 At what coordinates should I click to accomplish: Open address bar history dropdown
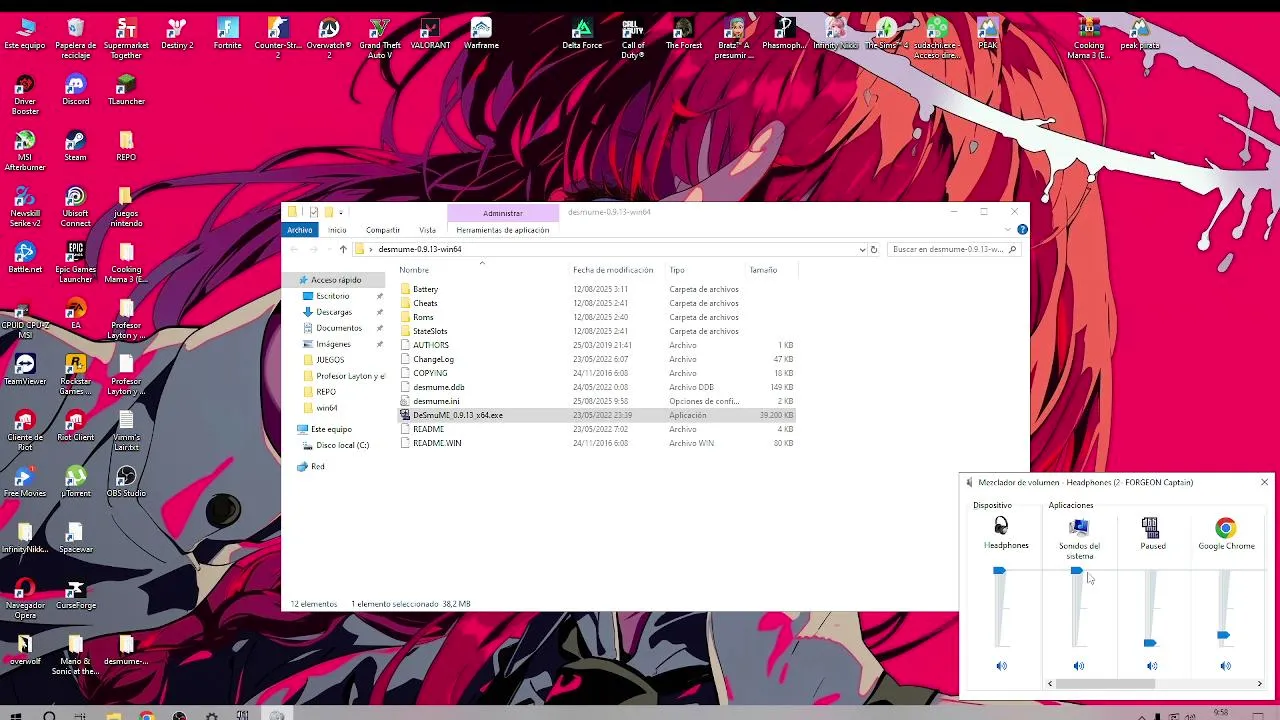click(x=862, y=249)
